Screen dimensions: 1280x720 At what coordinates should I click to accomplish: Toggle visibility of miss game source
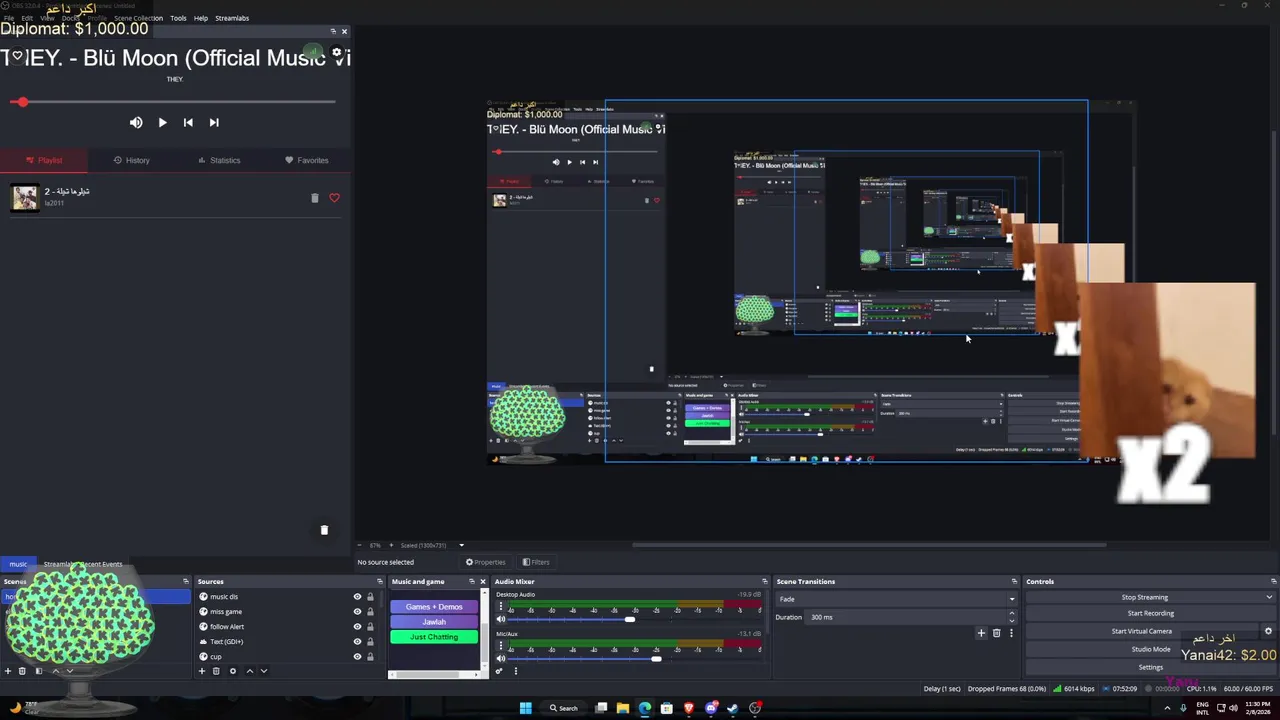pyautogui.click(x=357, y=612)
